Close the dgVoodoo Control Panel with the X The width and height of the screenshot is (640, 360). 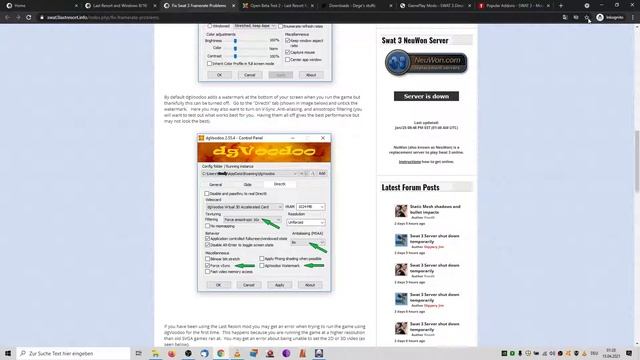[x=323, y=138]
